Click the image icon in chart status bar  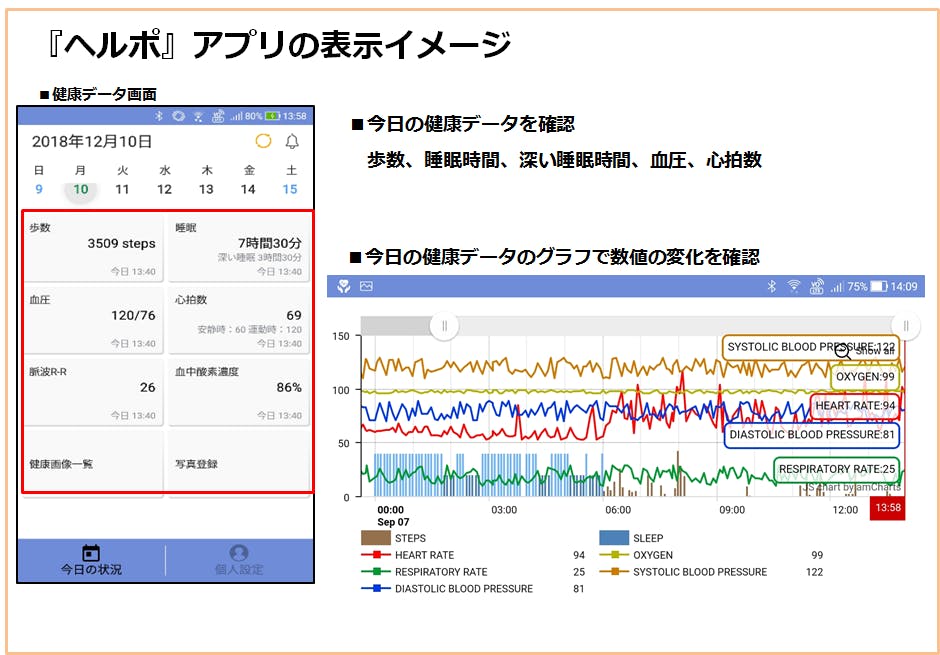pos(366,286)
